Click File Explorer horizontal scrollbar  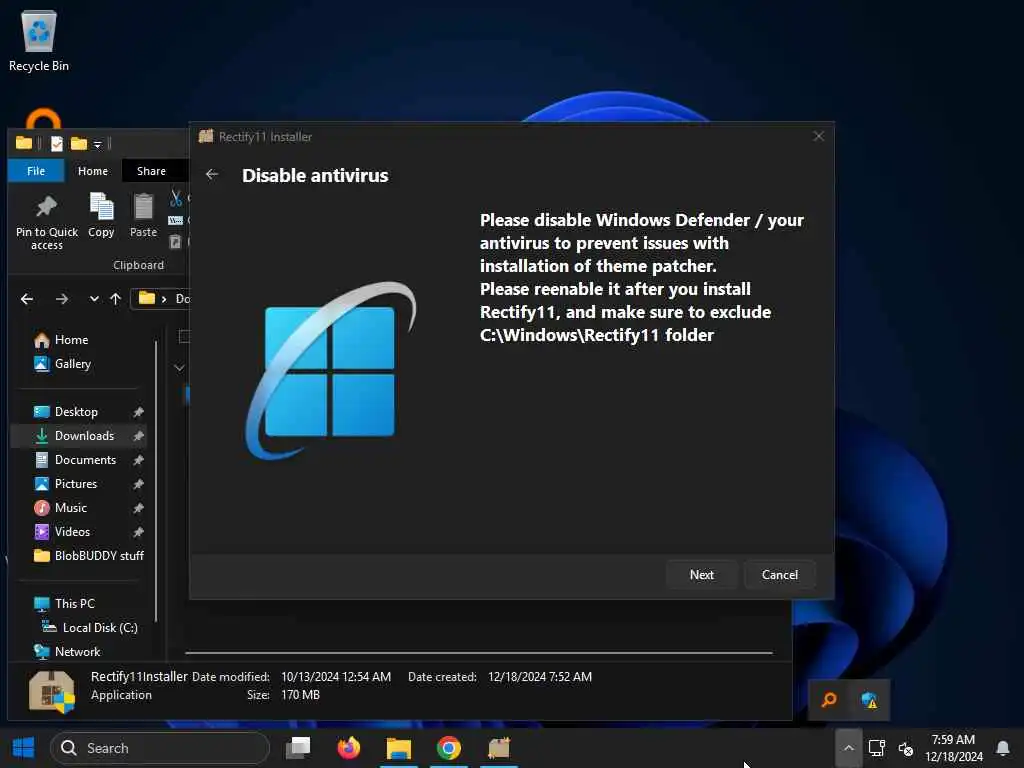point(479,652)
